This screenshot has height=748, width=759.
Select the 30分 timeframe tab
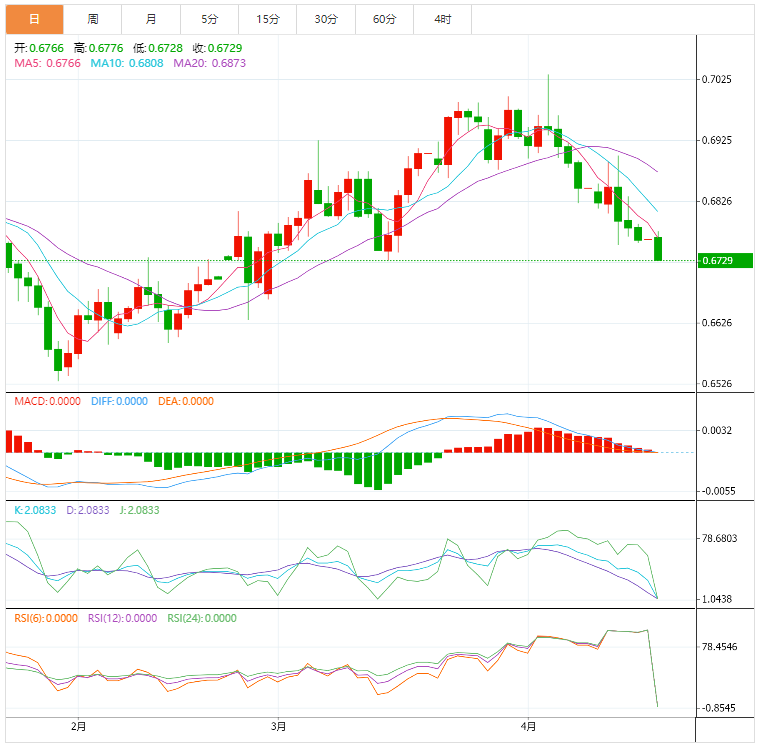coord(326,19)
